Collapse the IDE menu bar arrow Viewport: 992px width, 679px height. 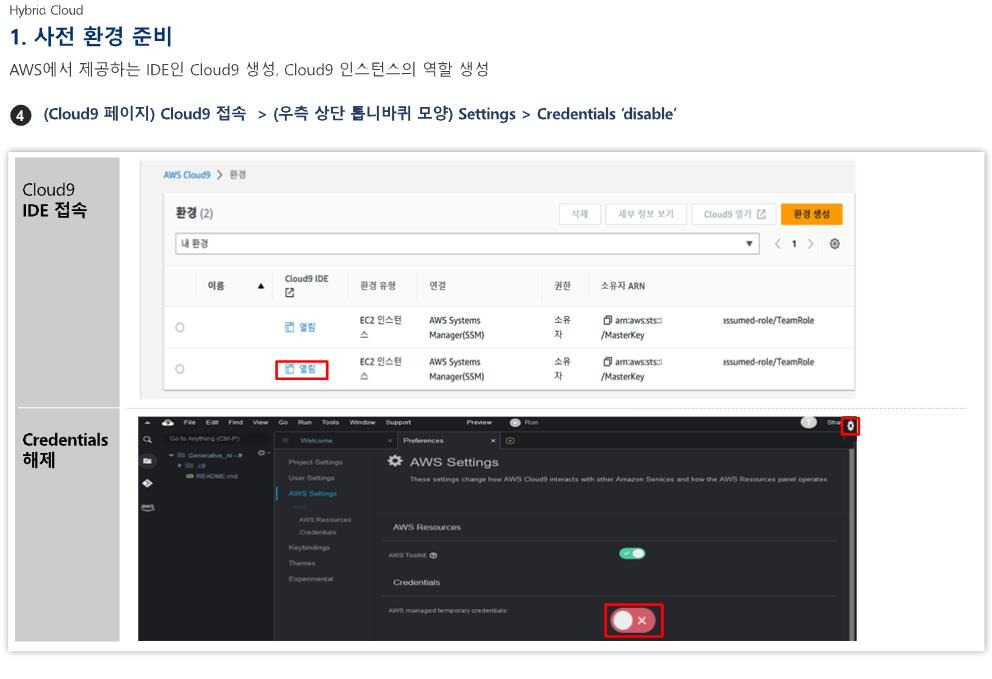pos(147,422)
